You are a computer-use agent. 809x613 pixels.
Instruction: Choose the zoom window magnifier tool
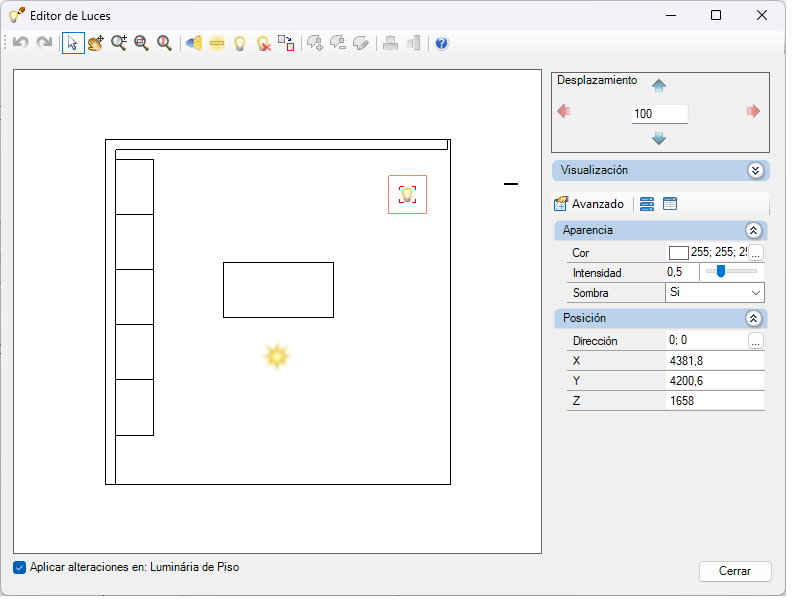(141, 43)
